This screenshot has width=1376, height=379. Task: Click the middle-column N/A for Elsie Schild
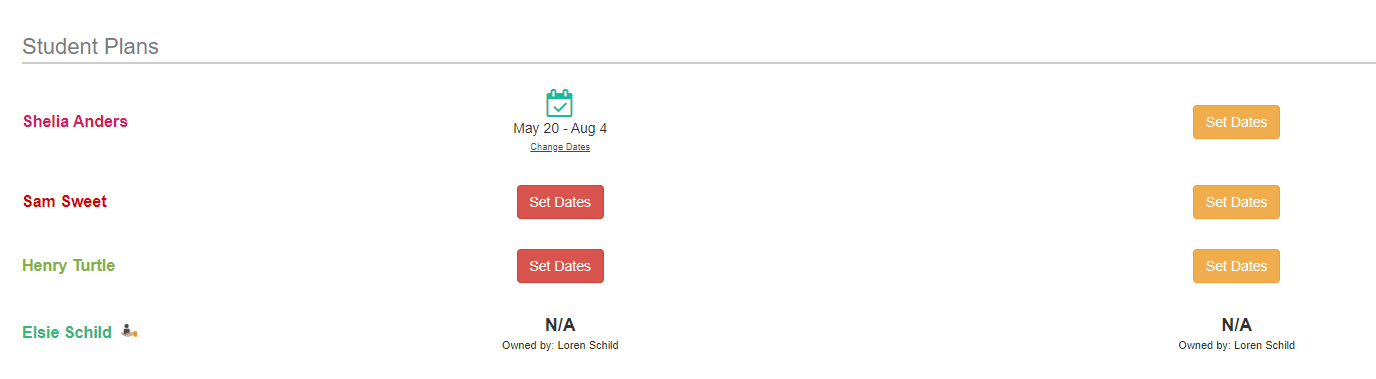point(560,325)
